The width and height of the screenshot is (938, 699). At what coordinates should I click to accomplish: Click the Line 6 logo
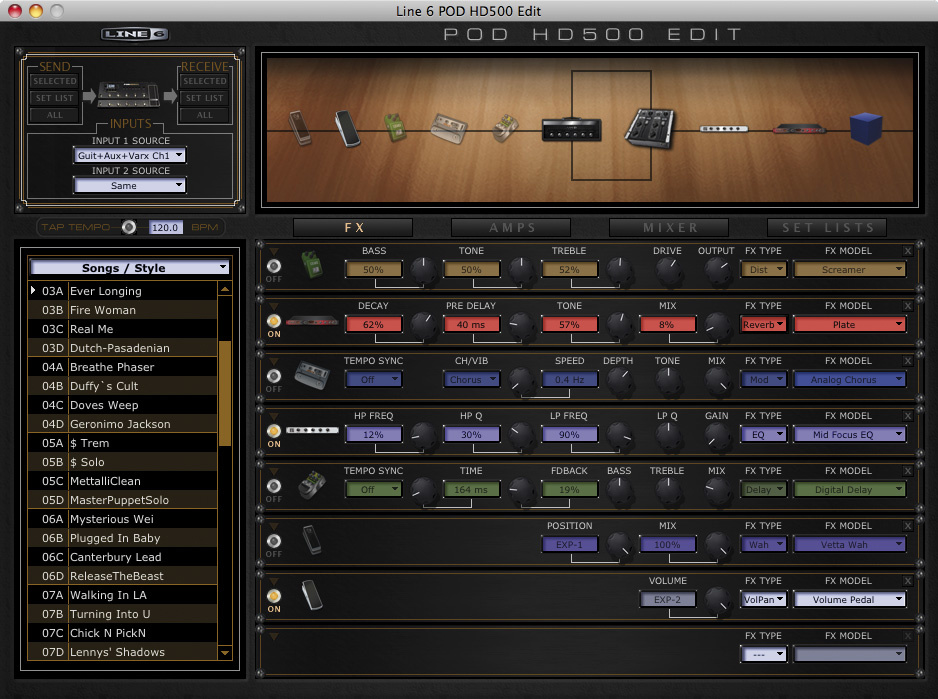[x=135, y=34]
